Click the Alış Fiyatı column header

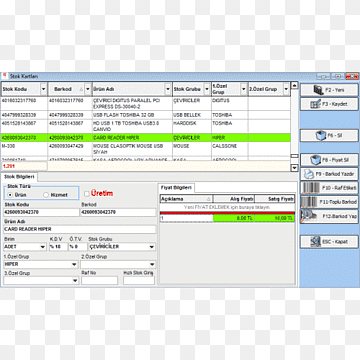(234, 199)
